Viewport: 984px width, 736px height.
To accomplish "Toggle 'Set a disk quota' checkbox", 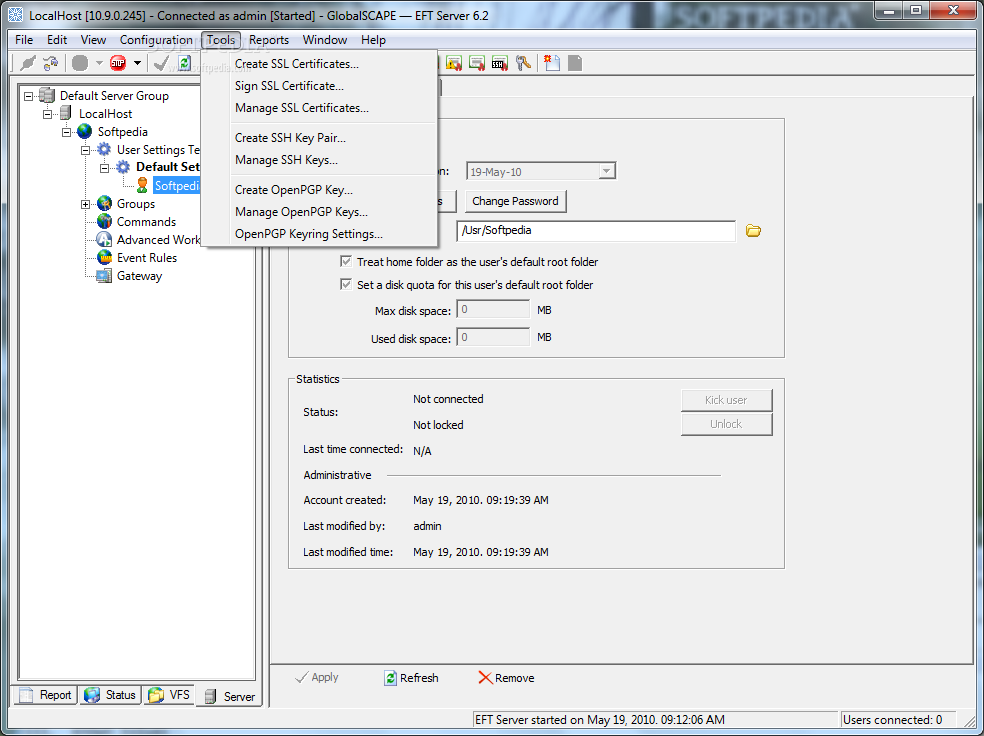I will coord(346,284).
